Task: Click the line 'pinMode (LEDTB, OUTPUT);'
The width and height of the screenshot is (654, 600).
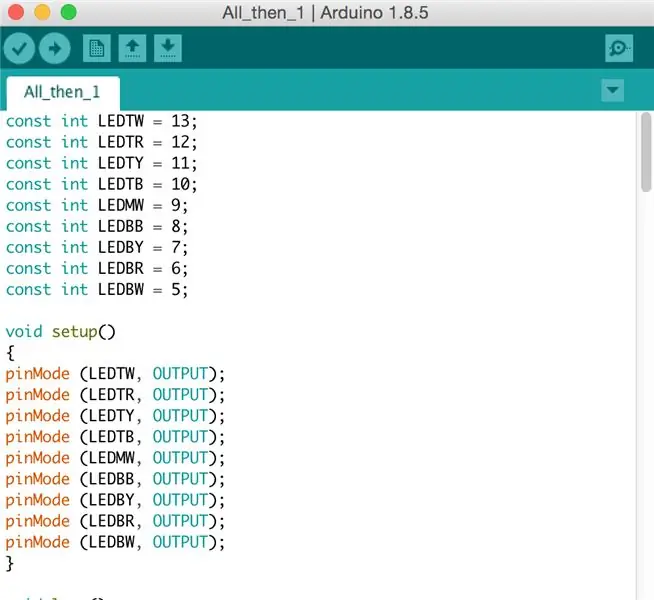Action: [x=115, y=437]
